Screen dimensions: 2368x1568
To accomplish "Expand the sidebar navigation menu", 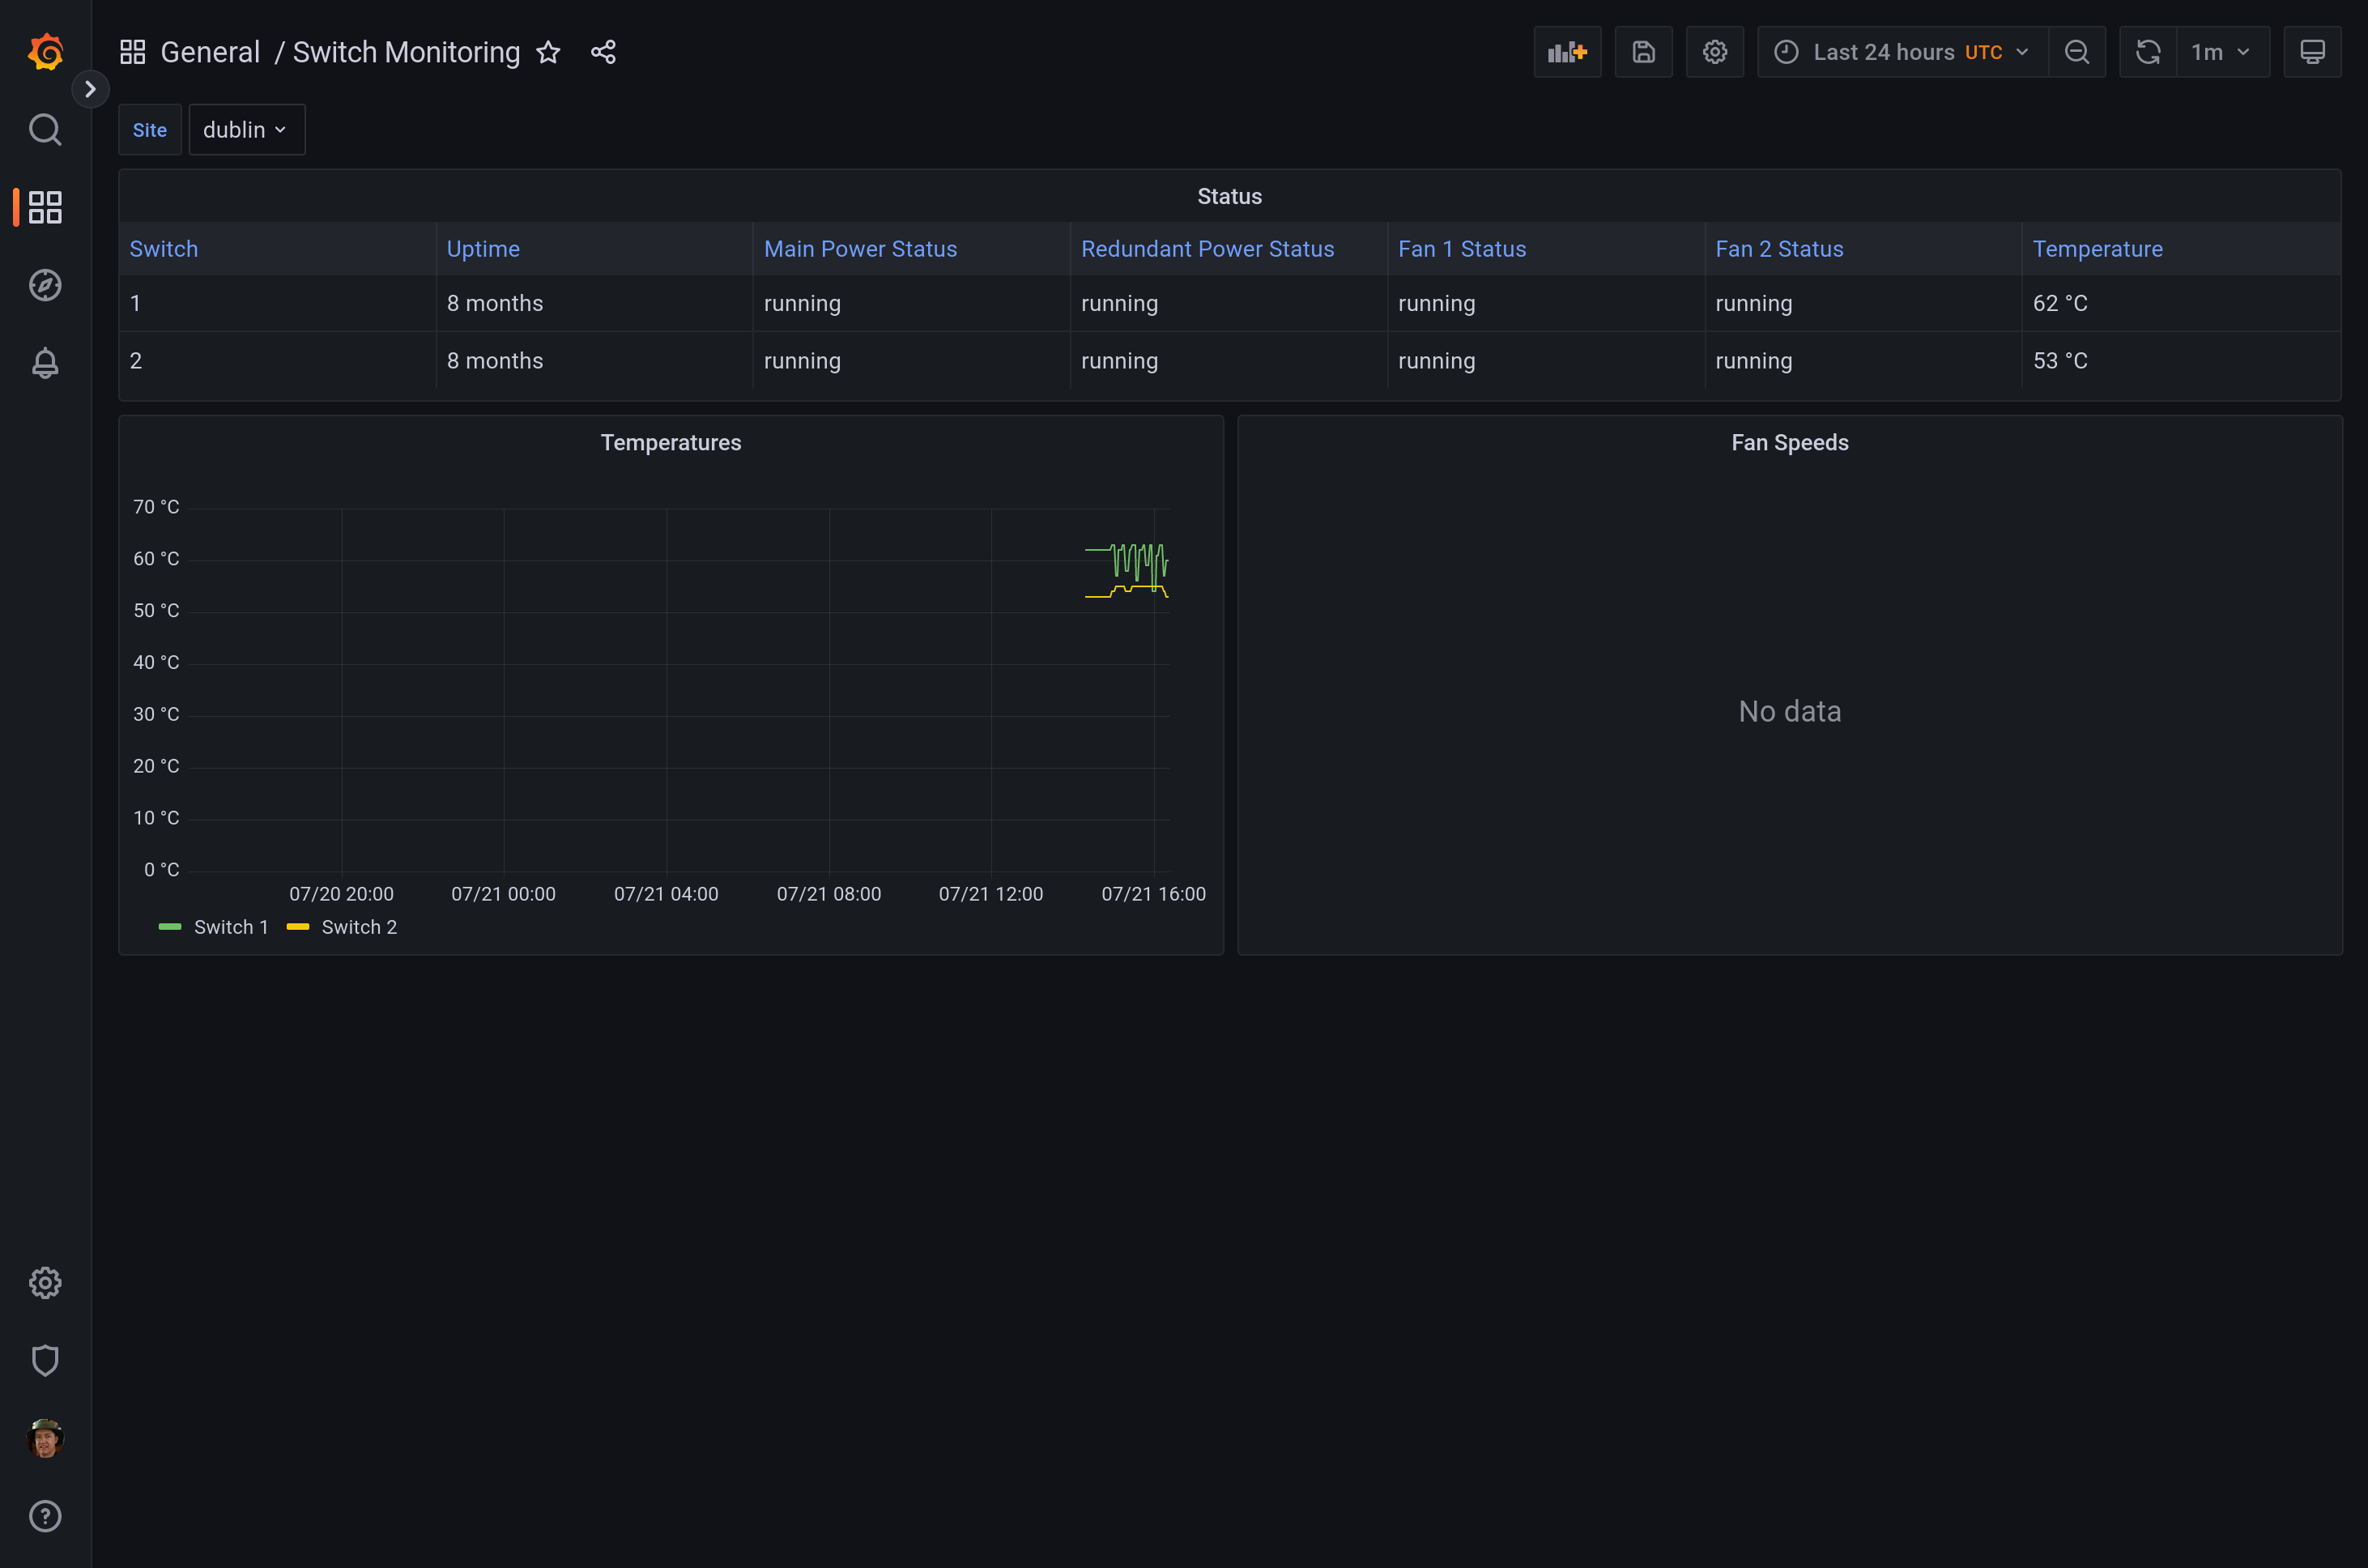I will pyautogui.click(x=90, y=90).
